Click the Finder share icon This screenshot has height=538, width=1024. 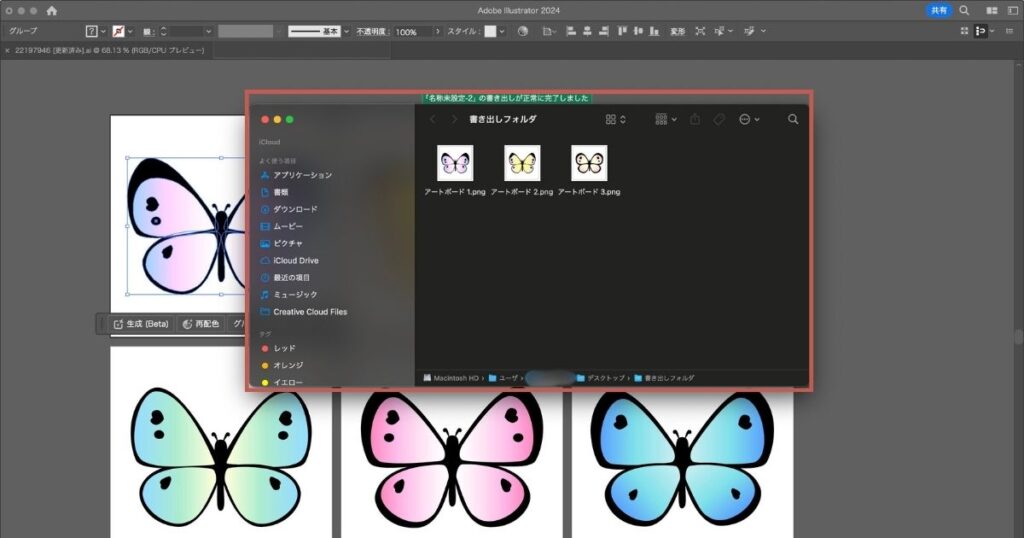click(x=695, y=119)
